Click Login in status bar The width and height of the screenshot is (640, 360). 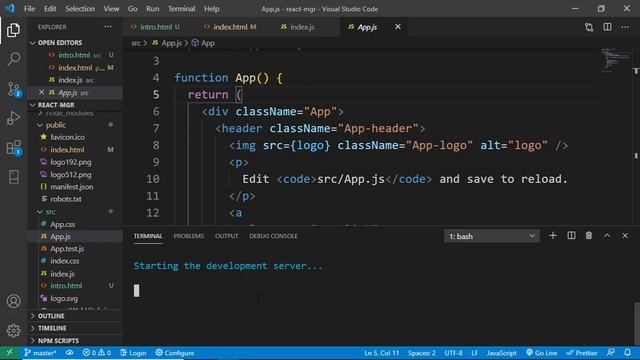[x=133, y=353]
